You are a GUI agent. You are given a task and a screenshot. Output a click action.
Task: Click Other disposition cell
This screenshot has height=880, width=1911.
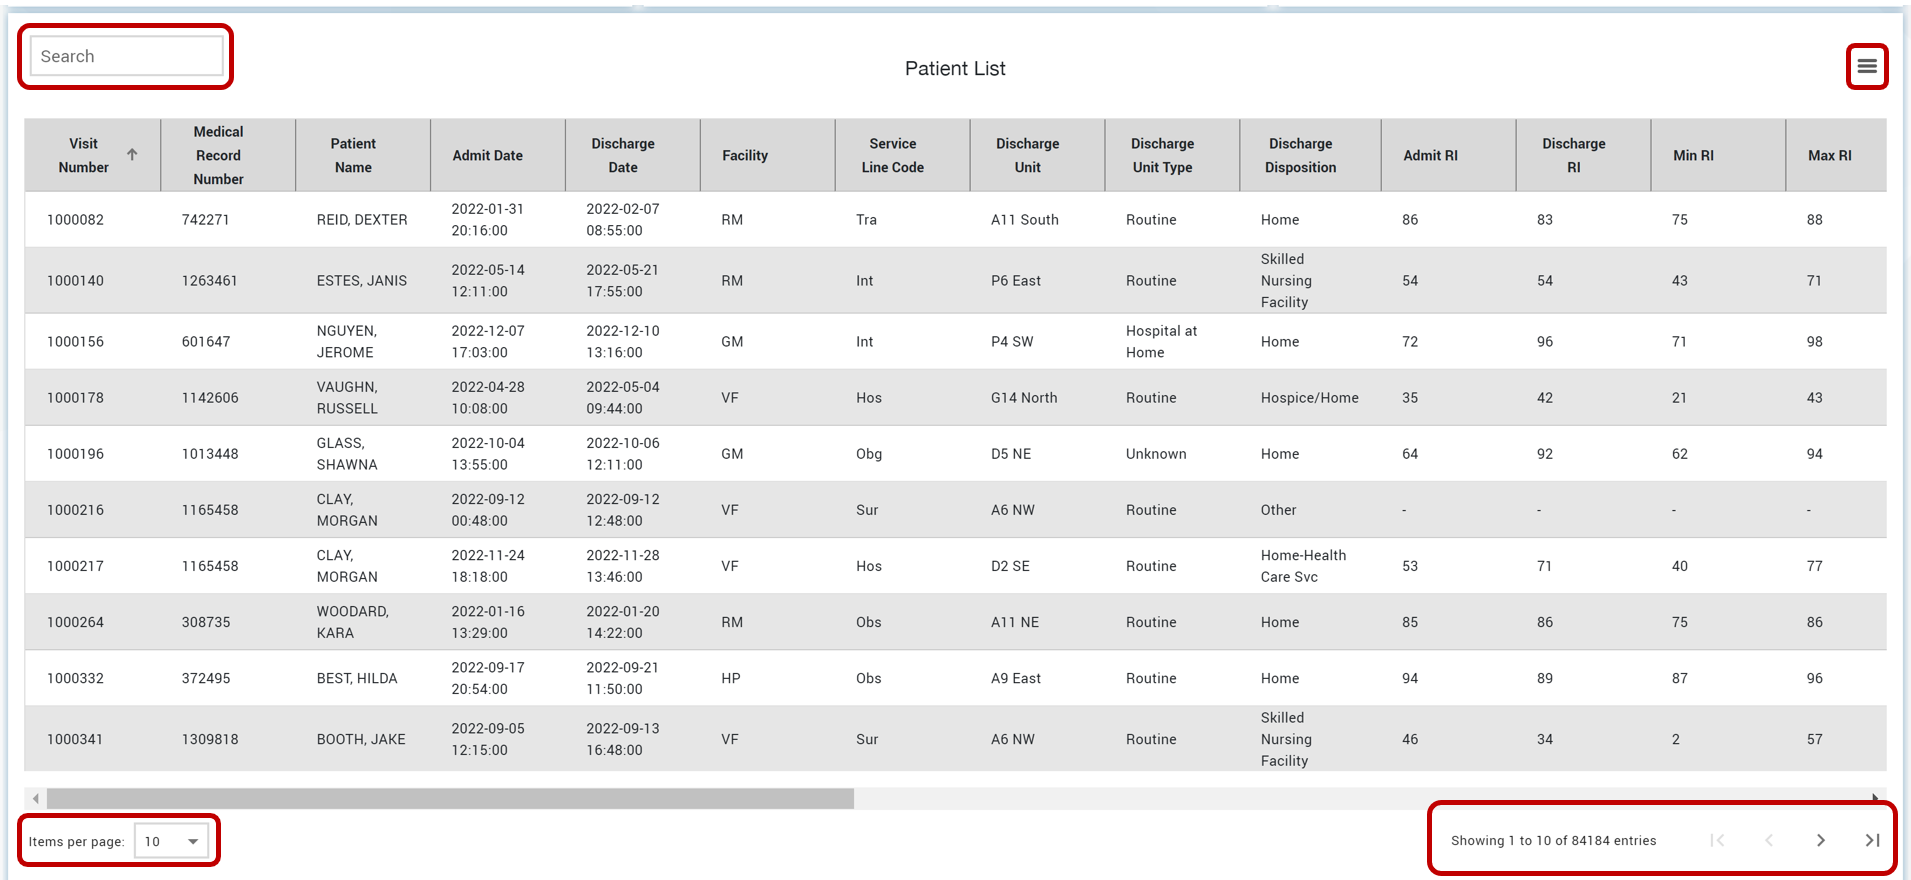click(x=1278, y=510)
